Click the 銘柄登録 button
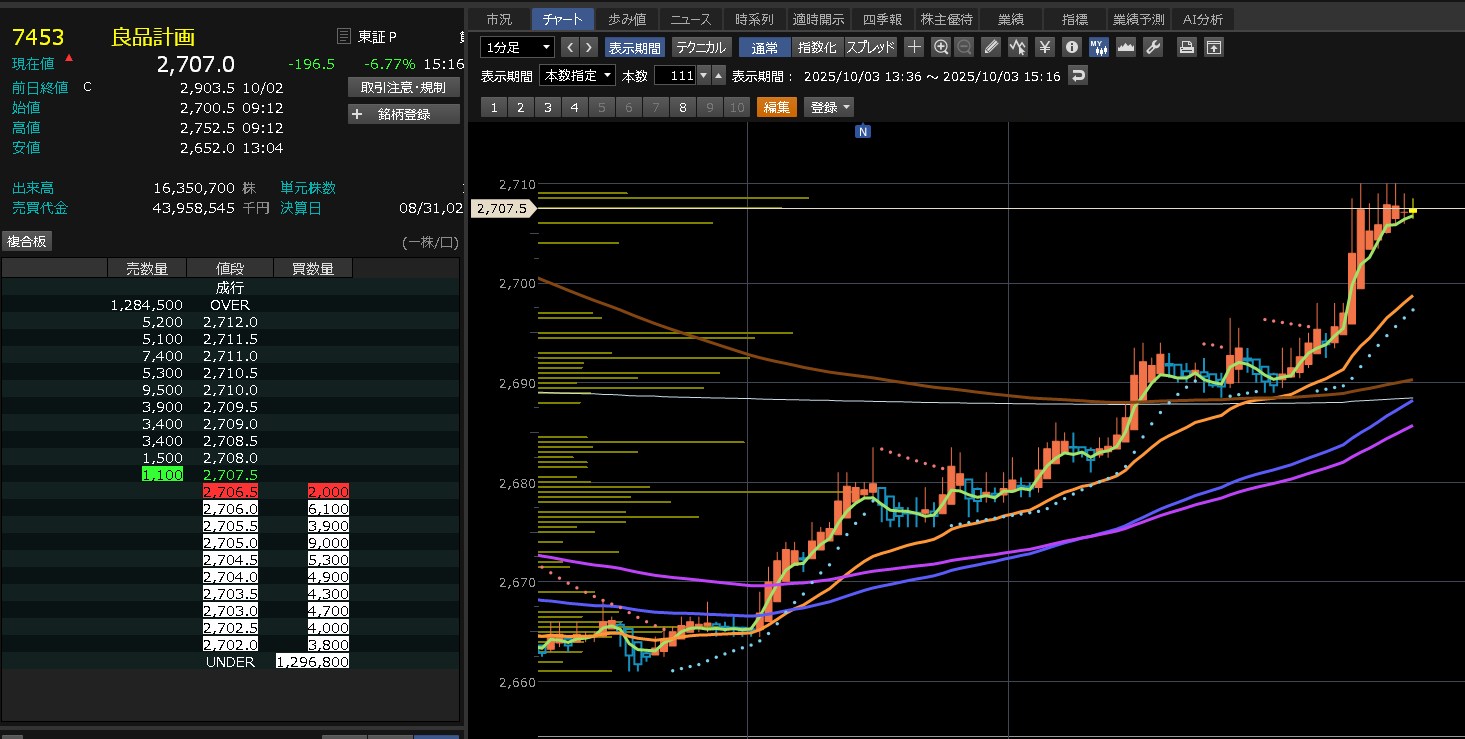Screen dimensions: 1465x739 click(x=404, y=114)
